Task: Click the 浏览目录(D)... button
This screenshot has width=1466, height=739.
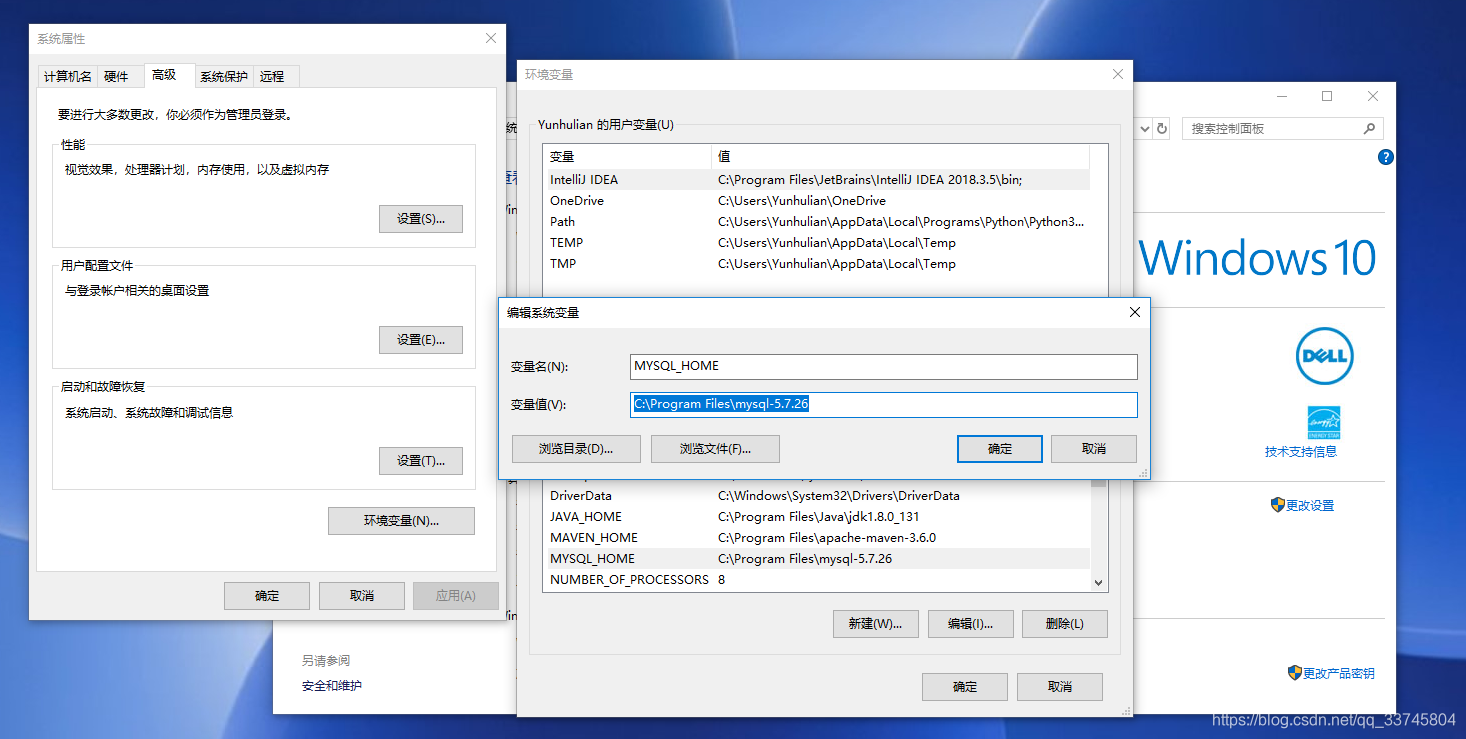Action: click(x=576, y=449)
